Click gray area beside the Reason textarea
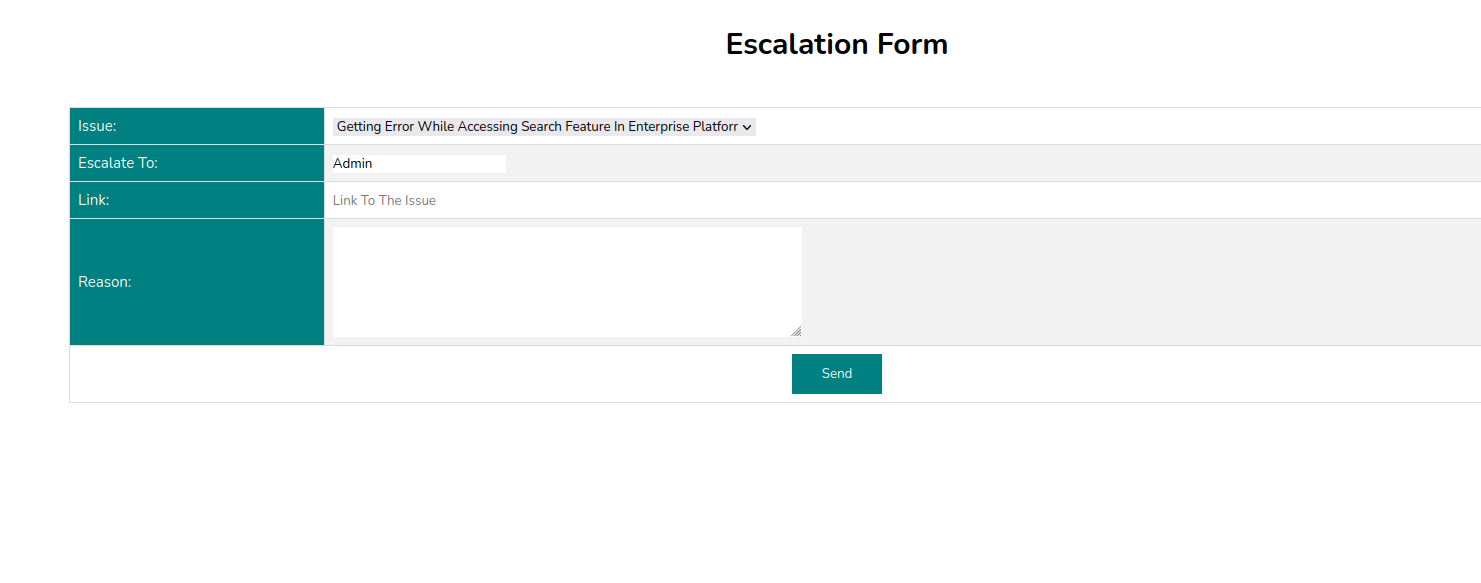Viewport: 1481px width, 583px height. (1140, 282)
